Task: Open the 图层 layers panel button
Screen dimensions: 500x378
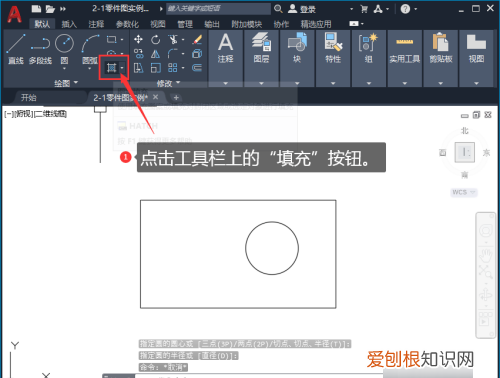Action: click(x=261, y=58)
